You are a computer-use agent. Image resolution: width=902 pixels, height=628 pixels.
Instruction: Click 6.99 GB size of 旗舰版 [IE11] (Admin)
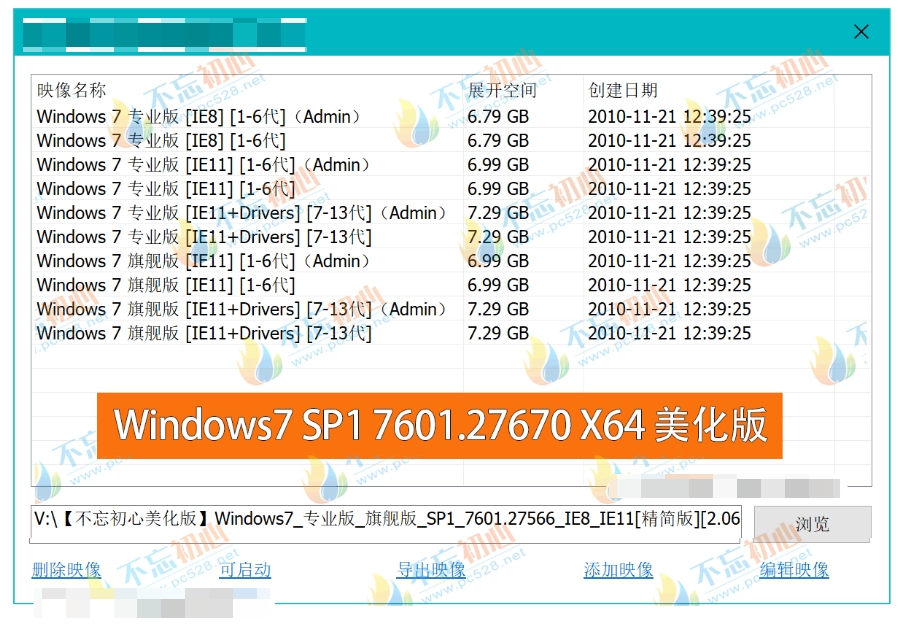pos(498,262)
